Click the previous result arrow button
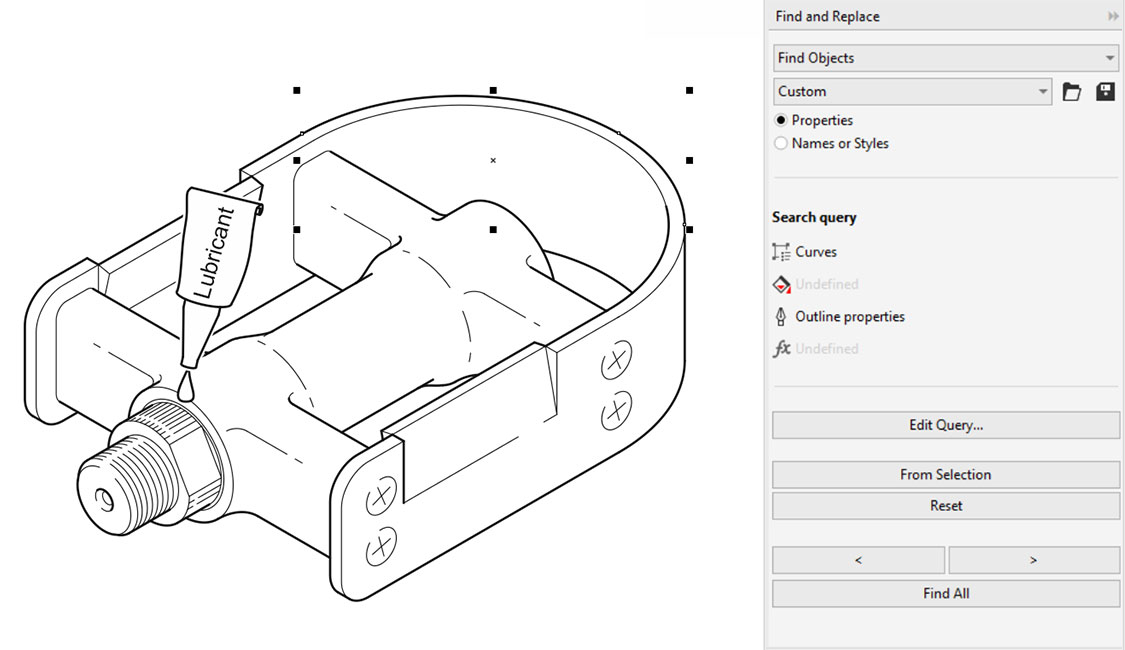The image size is (1125, 650). point(858,560)
